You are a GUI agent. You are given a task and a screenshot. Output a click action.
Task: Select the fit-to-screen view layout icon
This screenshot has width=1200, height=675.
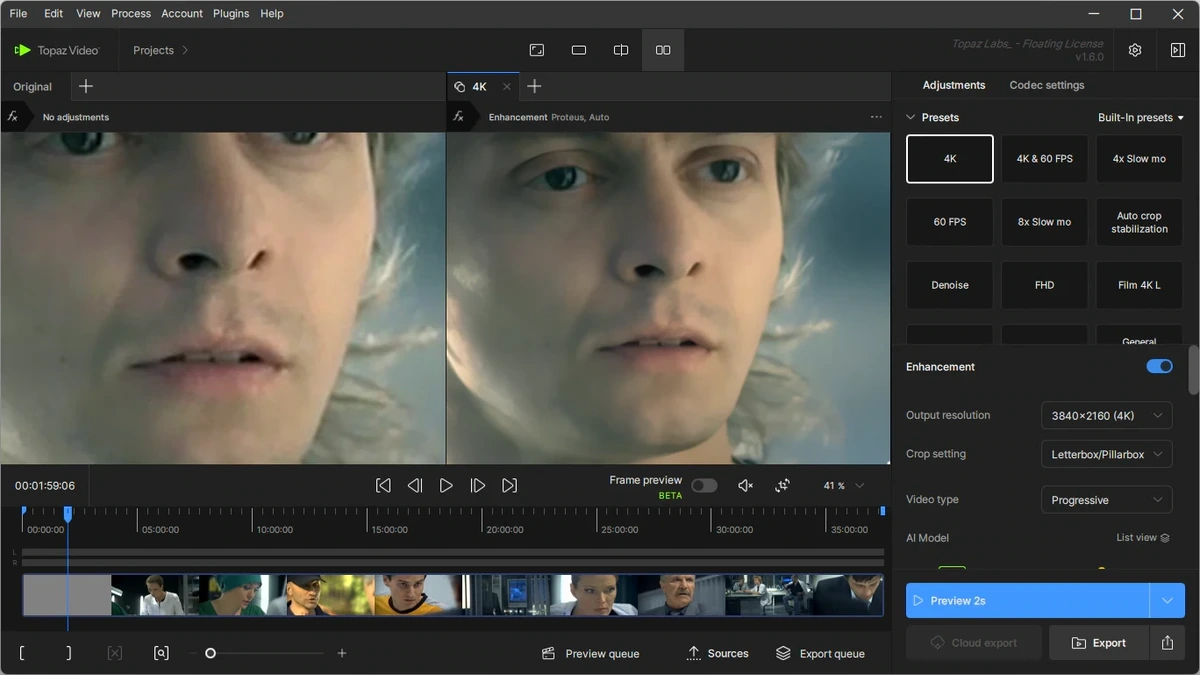point(537,50)
